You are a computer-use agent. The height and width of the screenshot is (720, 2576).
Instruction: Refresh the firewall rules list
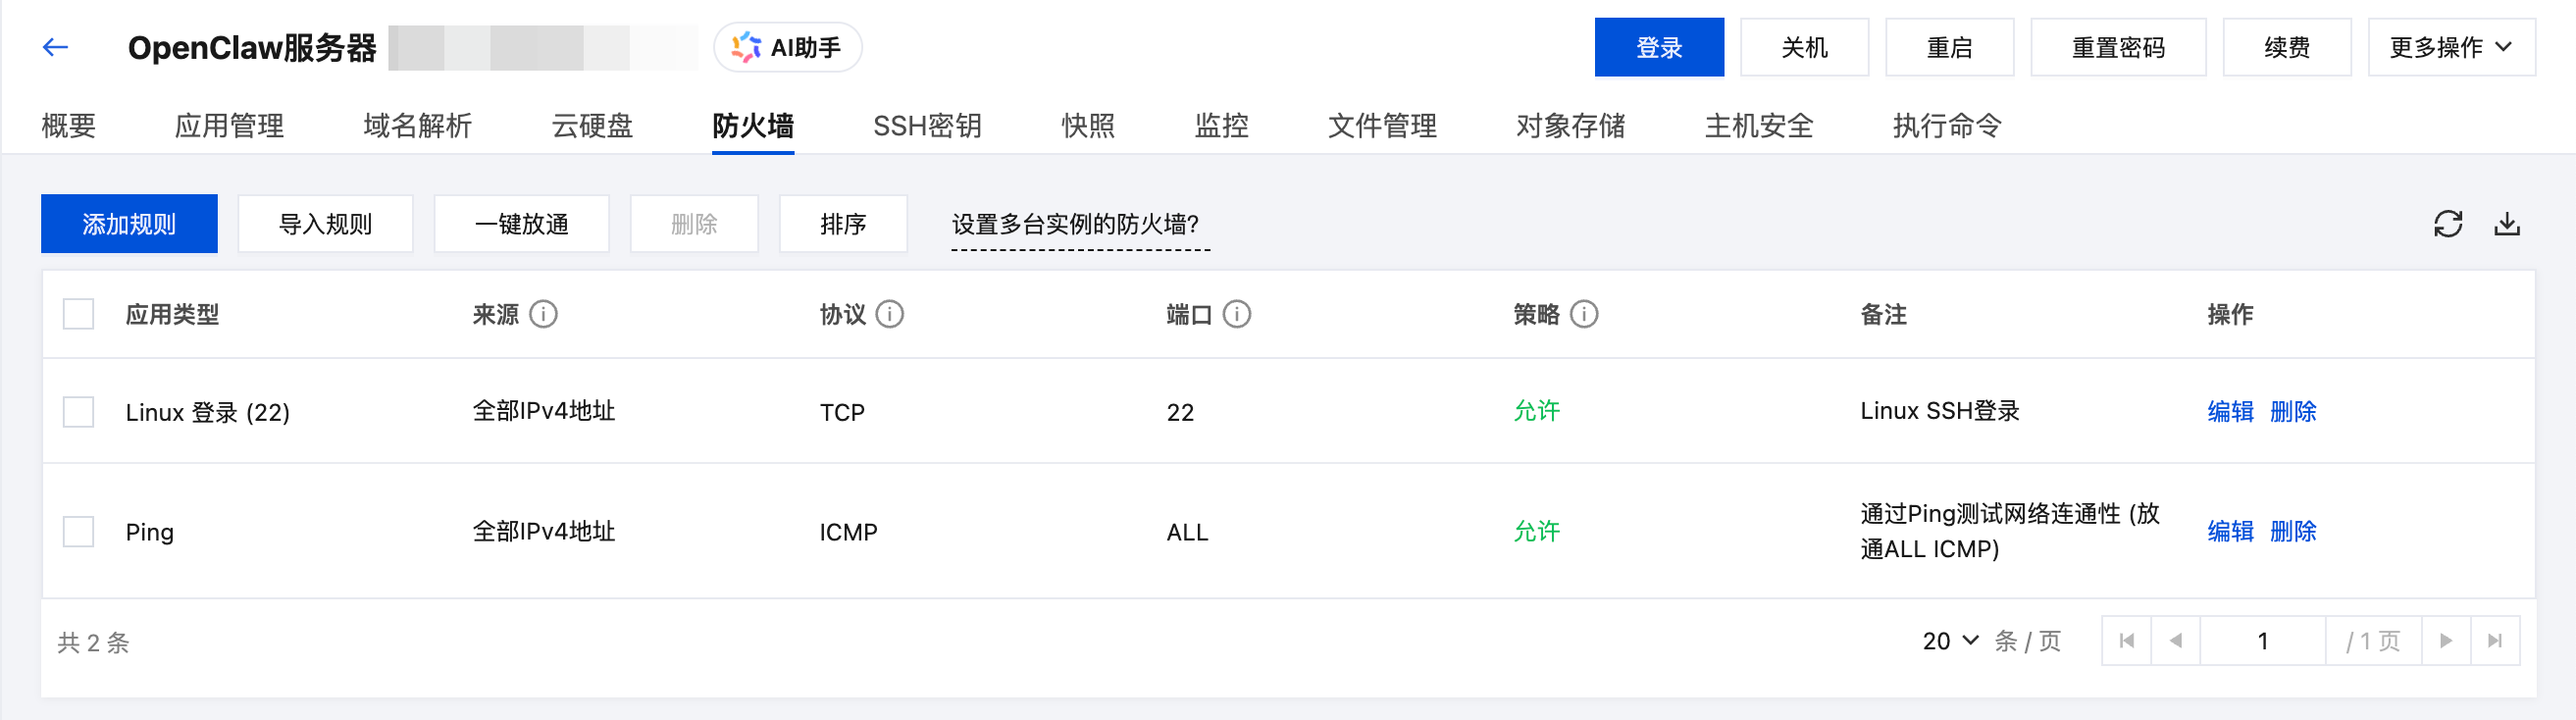point(2449,224)
